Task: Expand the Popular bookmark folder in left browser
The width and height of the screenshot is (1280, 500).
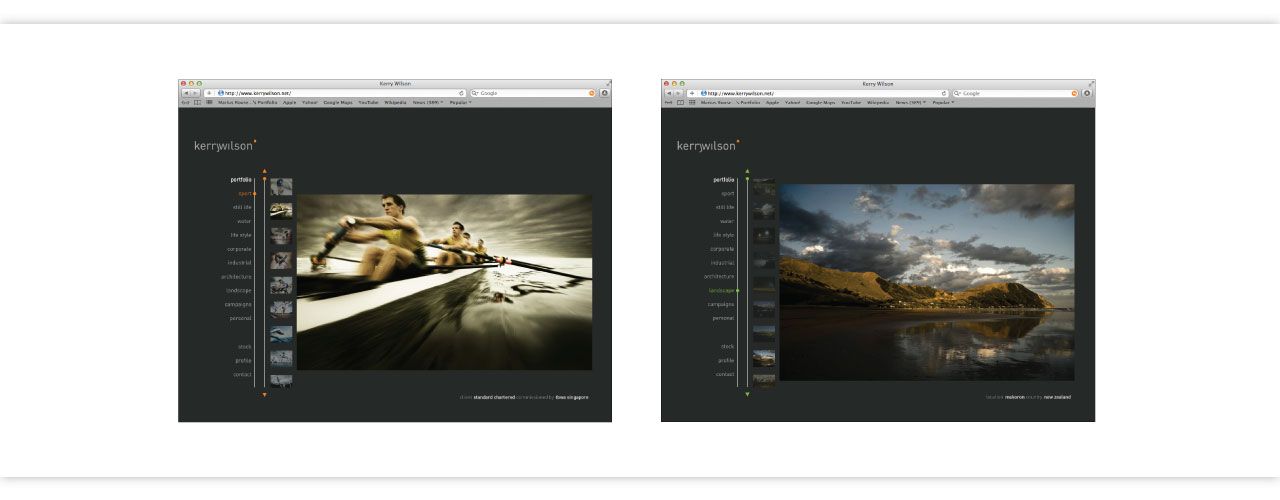Action: (460, 102)
